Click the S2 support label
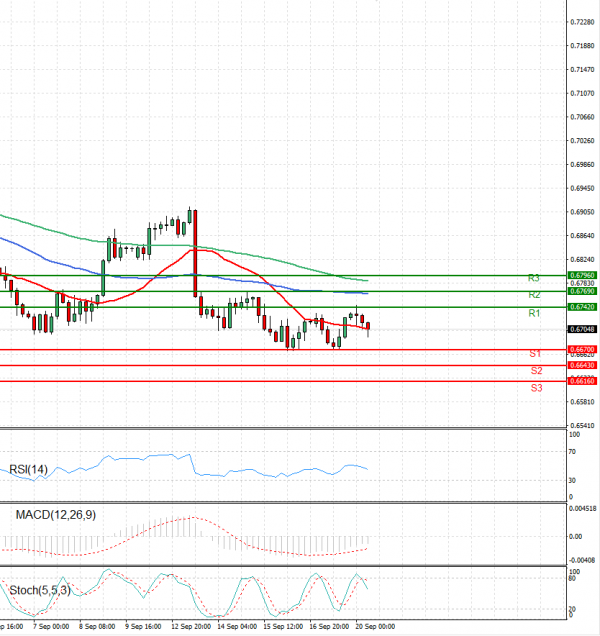The image size is (600, 636). (x=536, y=371)
